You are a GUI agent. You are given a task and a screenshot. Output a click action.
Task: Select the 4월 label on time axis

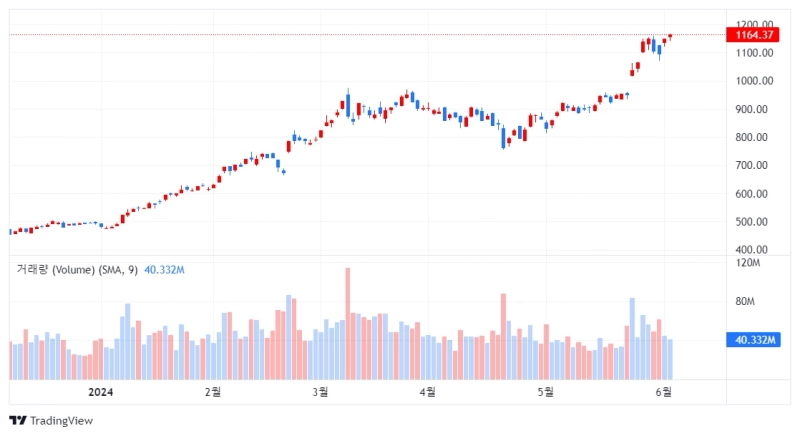pyautogui.click(x=427, y=392)
